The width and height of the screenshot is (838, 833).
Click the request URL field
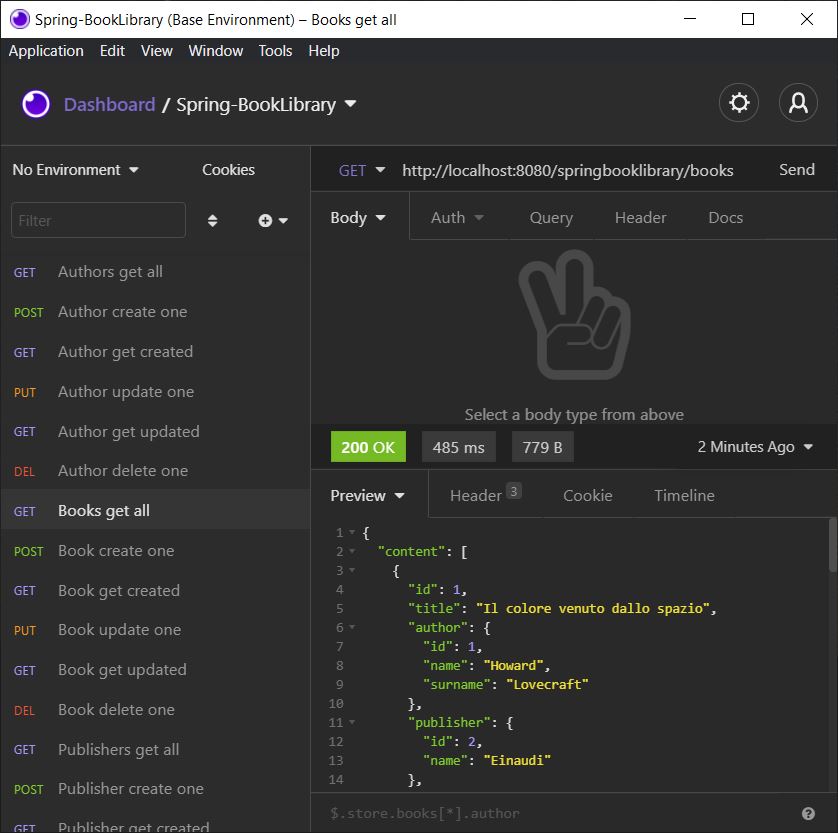[568, 170]
